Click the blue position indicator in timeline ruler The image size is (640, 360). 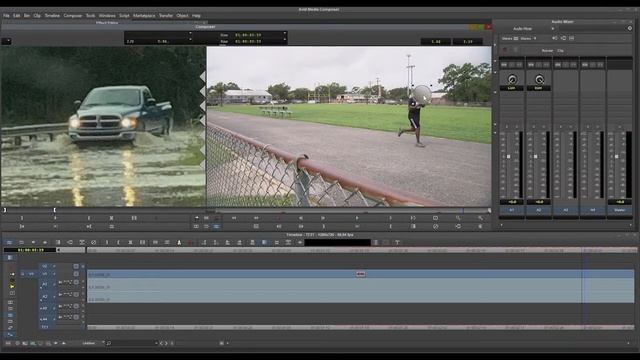pos(586,250)
